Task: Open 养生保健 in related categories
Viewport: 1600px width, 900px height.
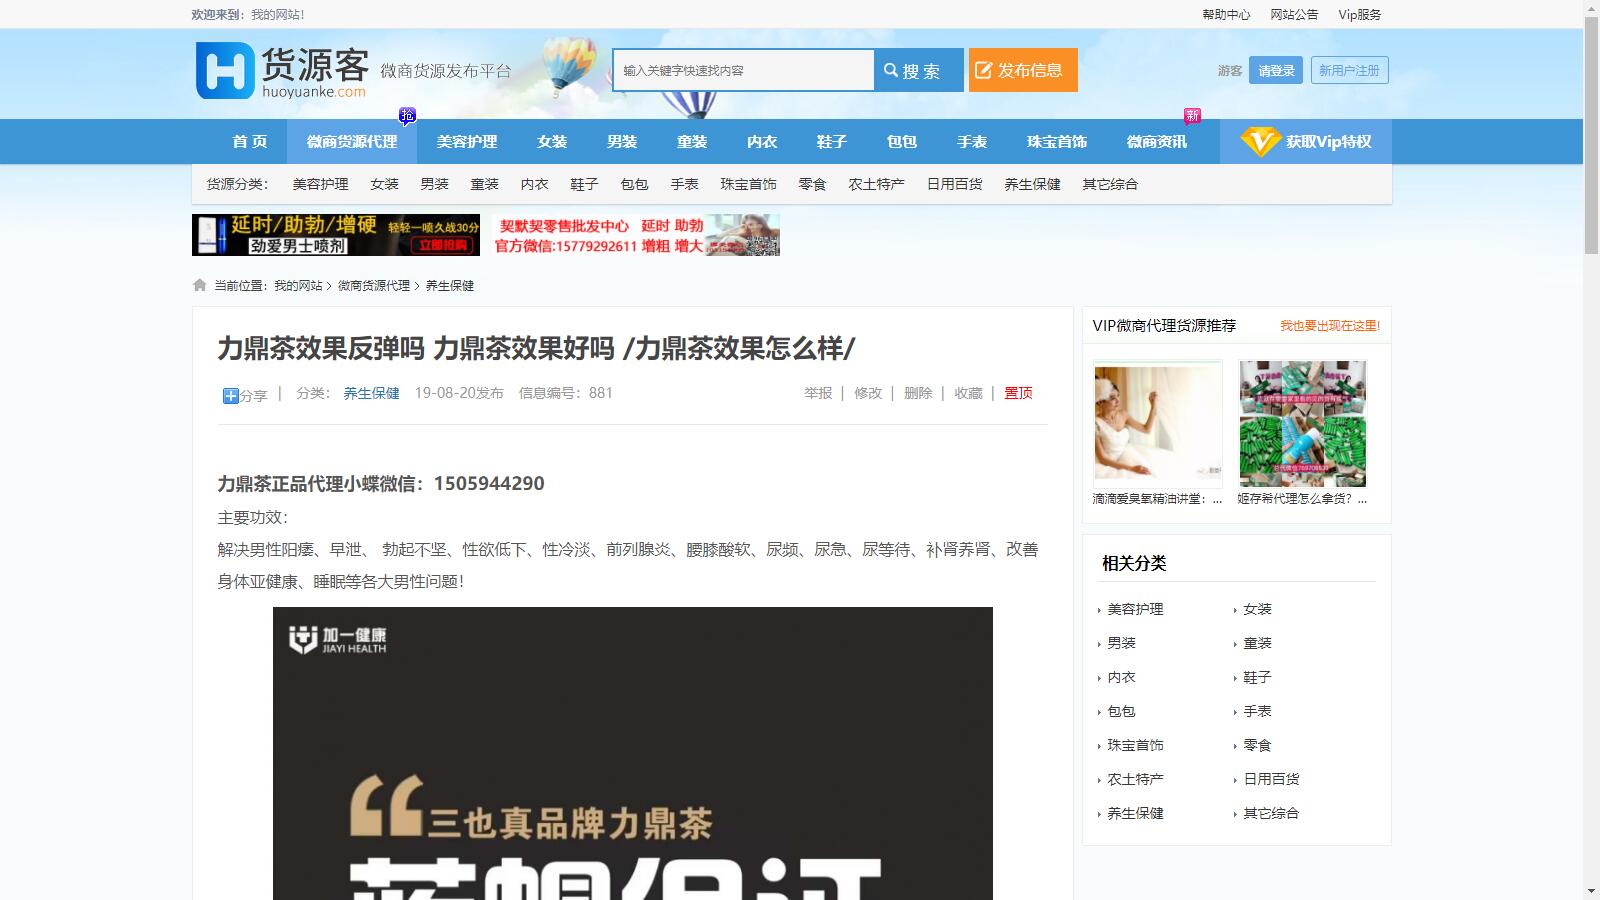Action: point(1135,813)
